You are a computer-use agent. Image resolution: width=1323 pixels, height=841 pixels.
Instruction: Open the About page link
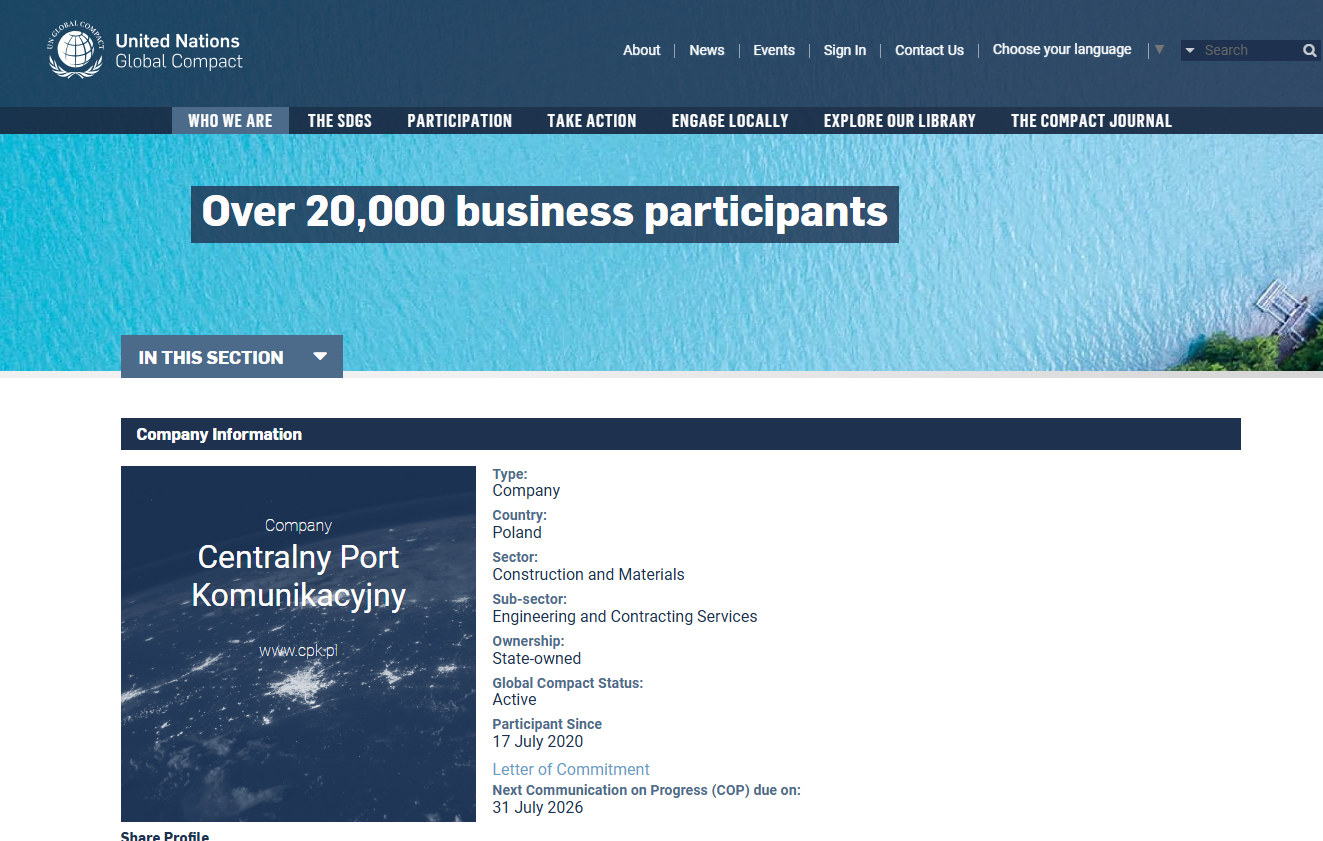641,50
